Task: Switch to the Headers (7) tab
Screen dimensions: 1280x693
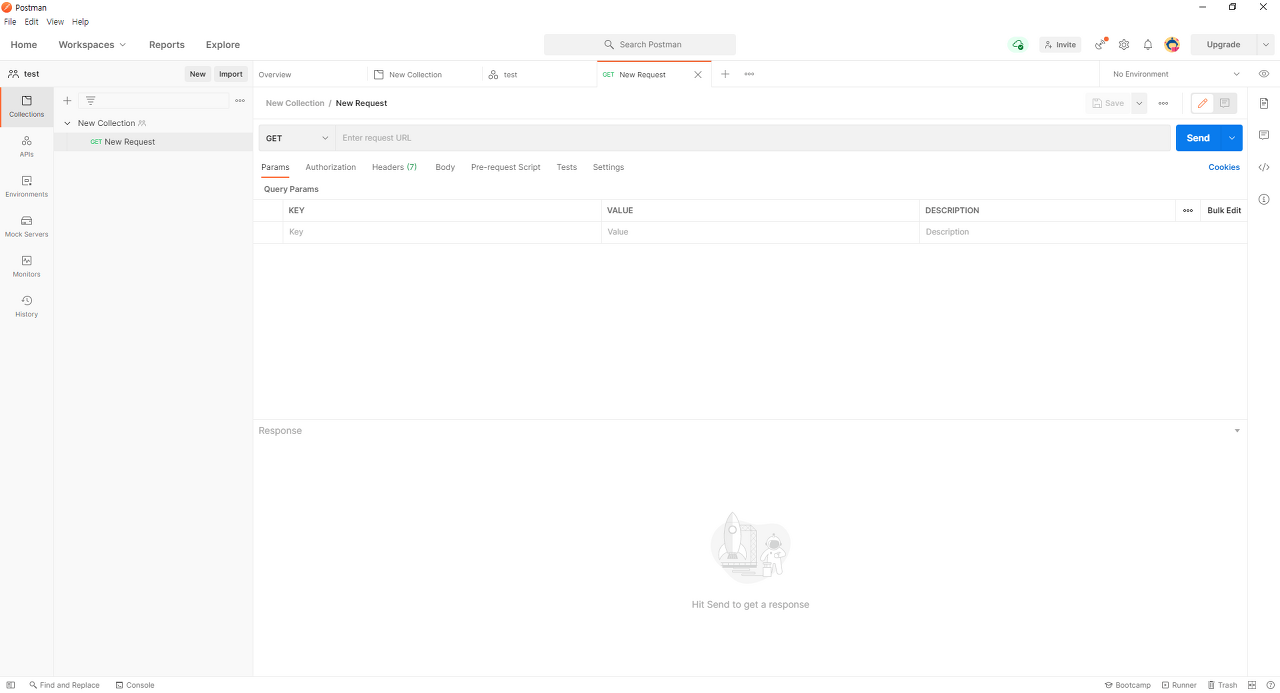Action: click(x=394, y=167)
